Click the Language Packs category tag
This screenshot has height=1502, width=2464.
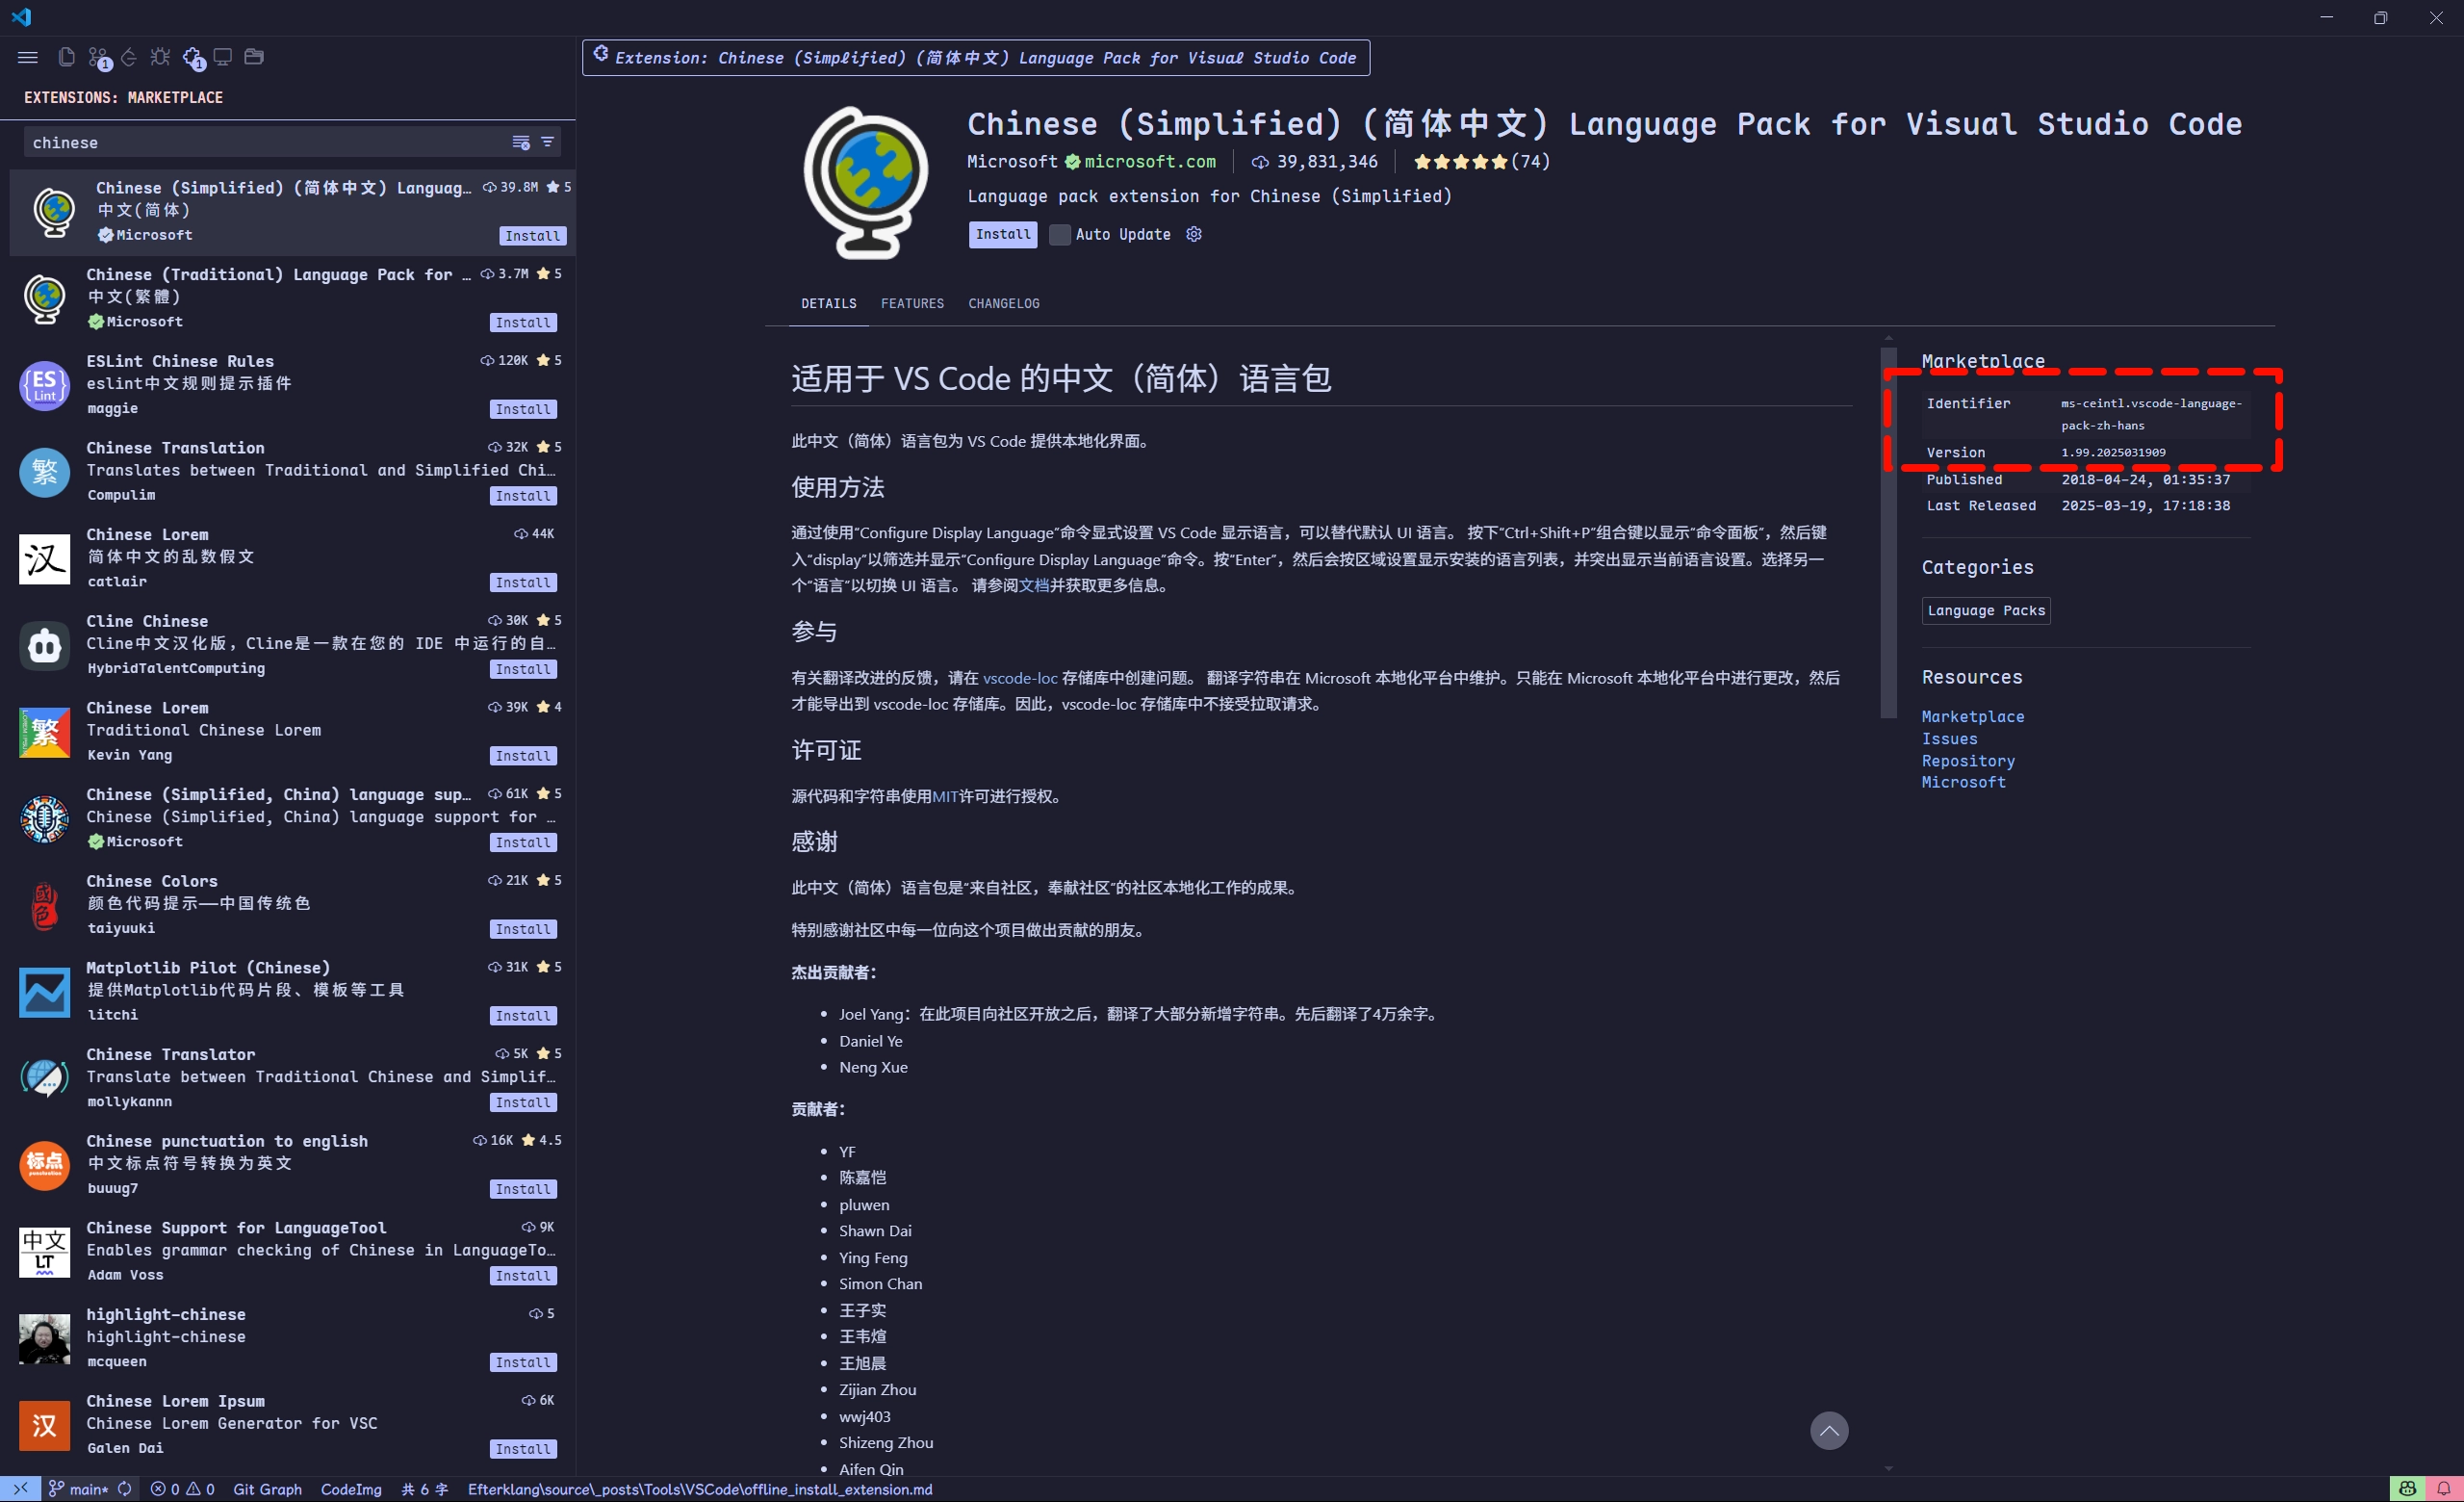point(1986,611)
